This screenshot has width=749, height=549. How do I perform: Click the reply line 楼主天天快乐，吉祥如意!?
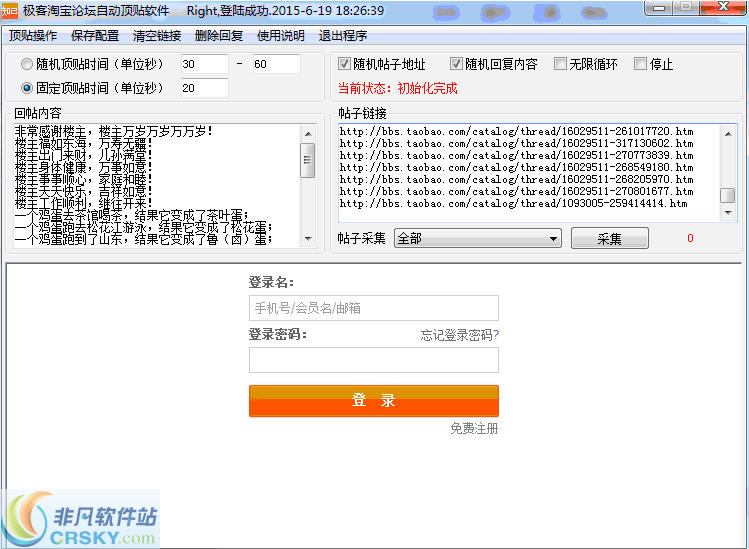pos(84,191)
